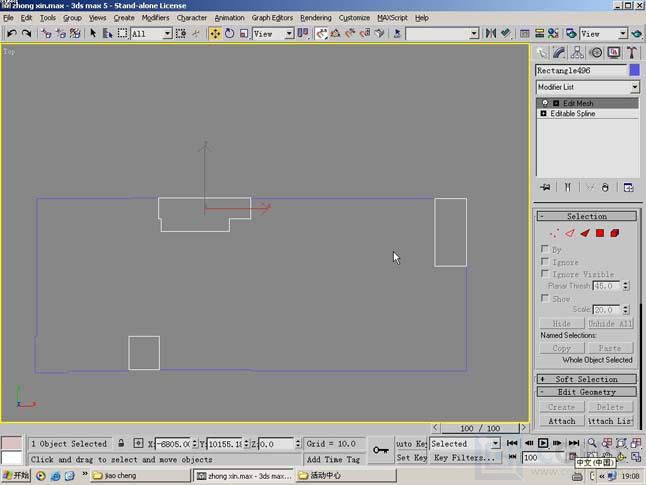Toggle the Ignore Visible Edges checkbox
The image size is (646, 485).
click(545, 274)
